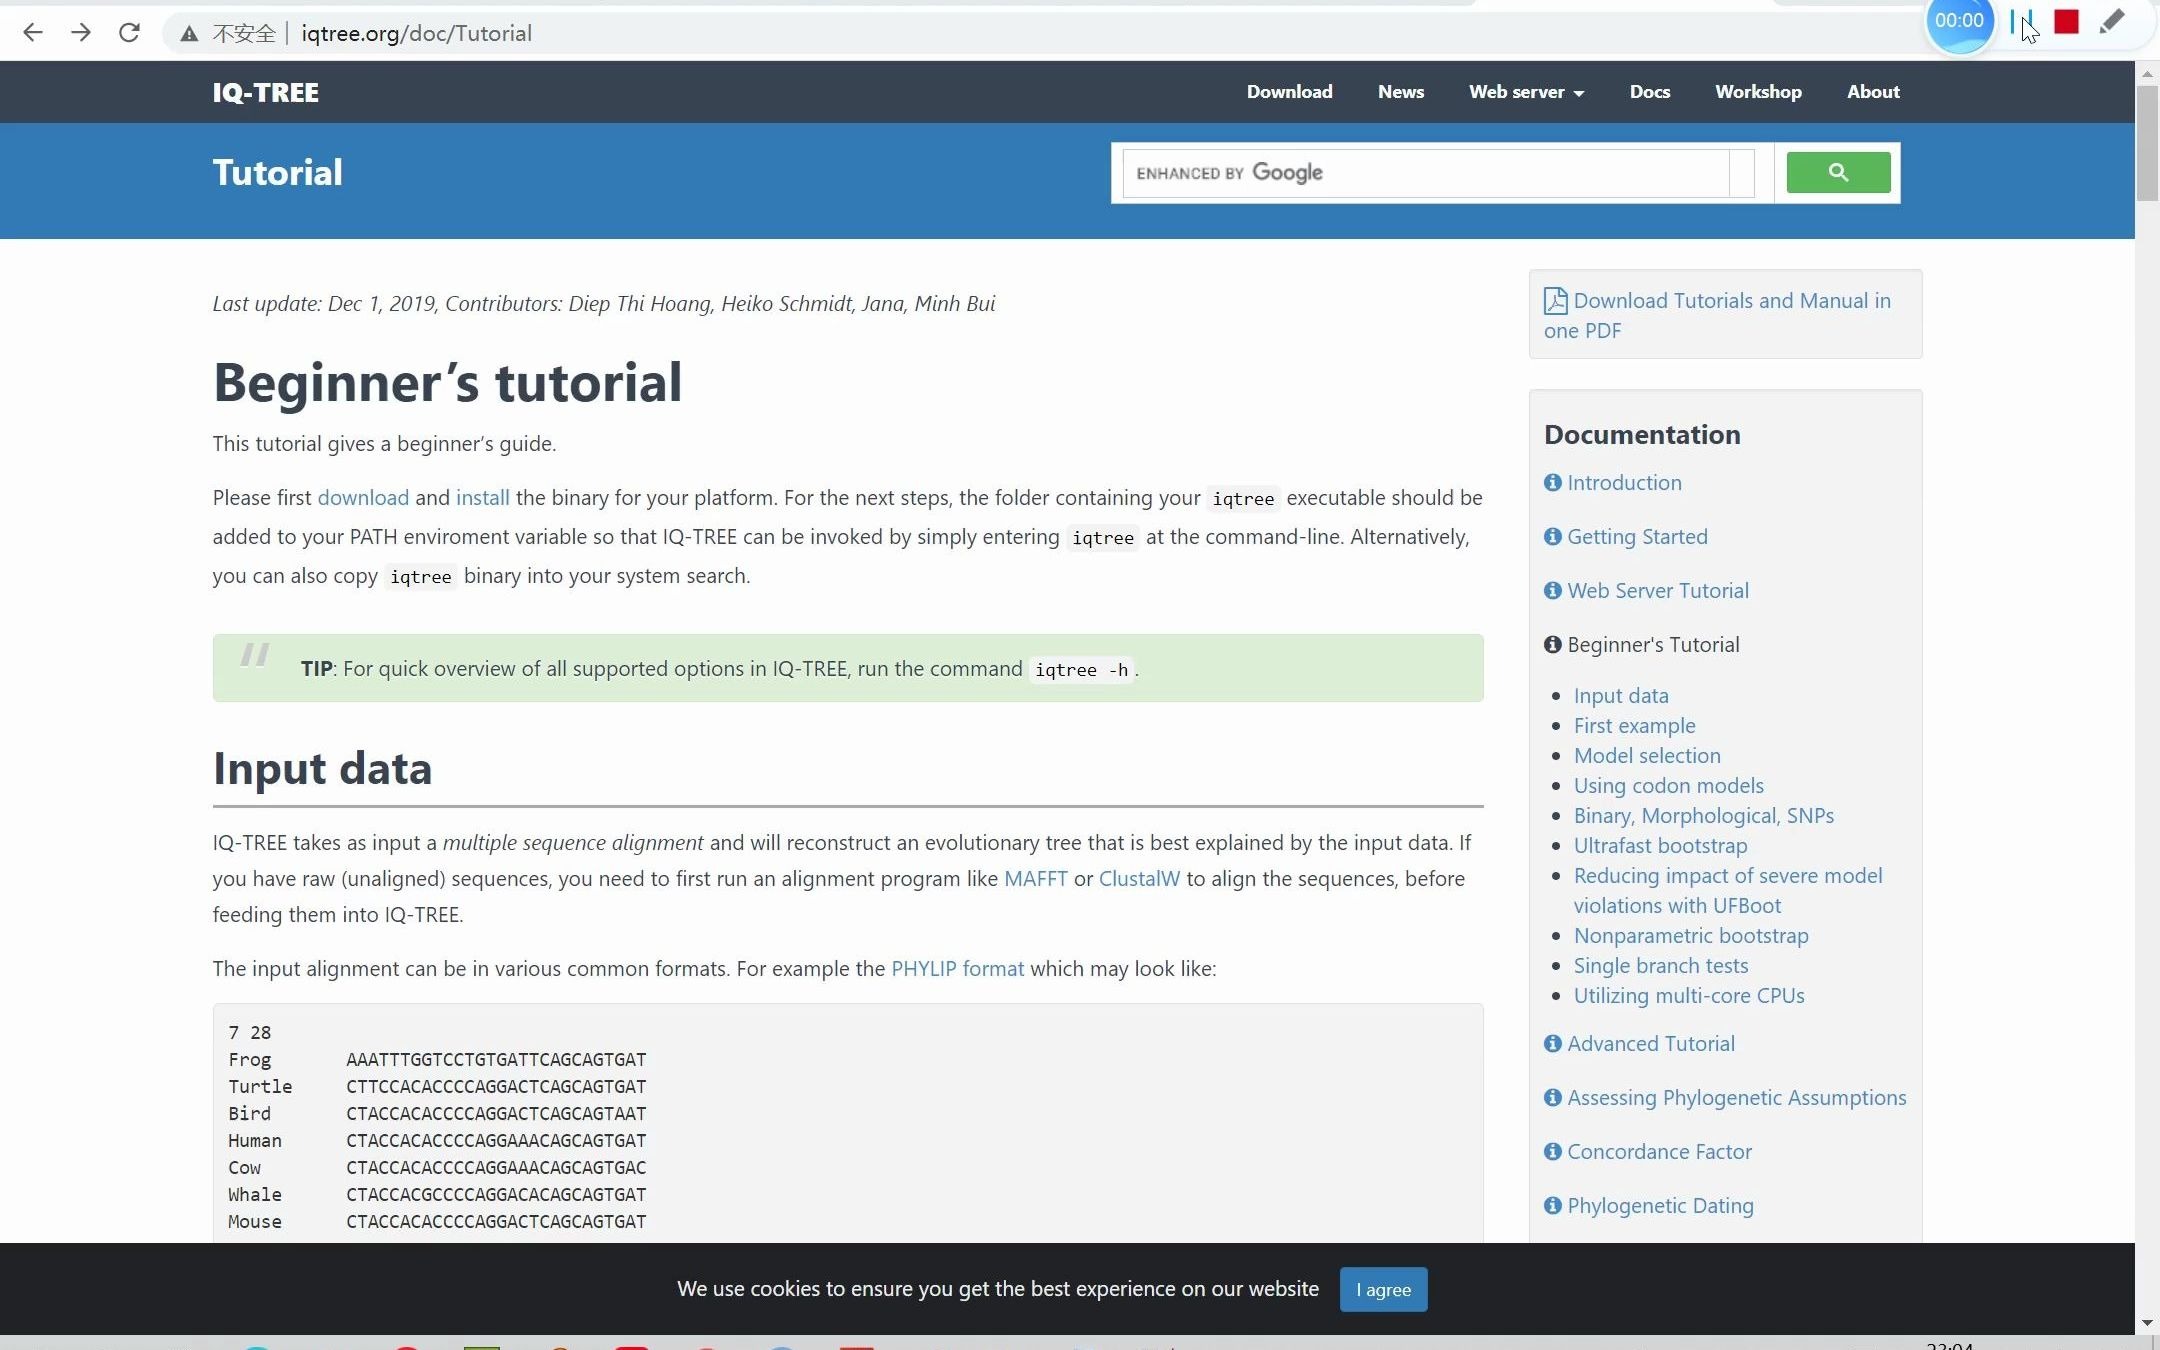Open the Getting Started documentation link

(1637, 537)
